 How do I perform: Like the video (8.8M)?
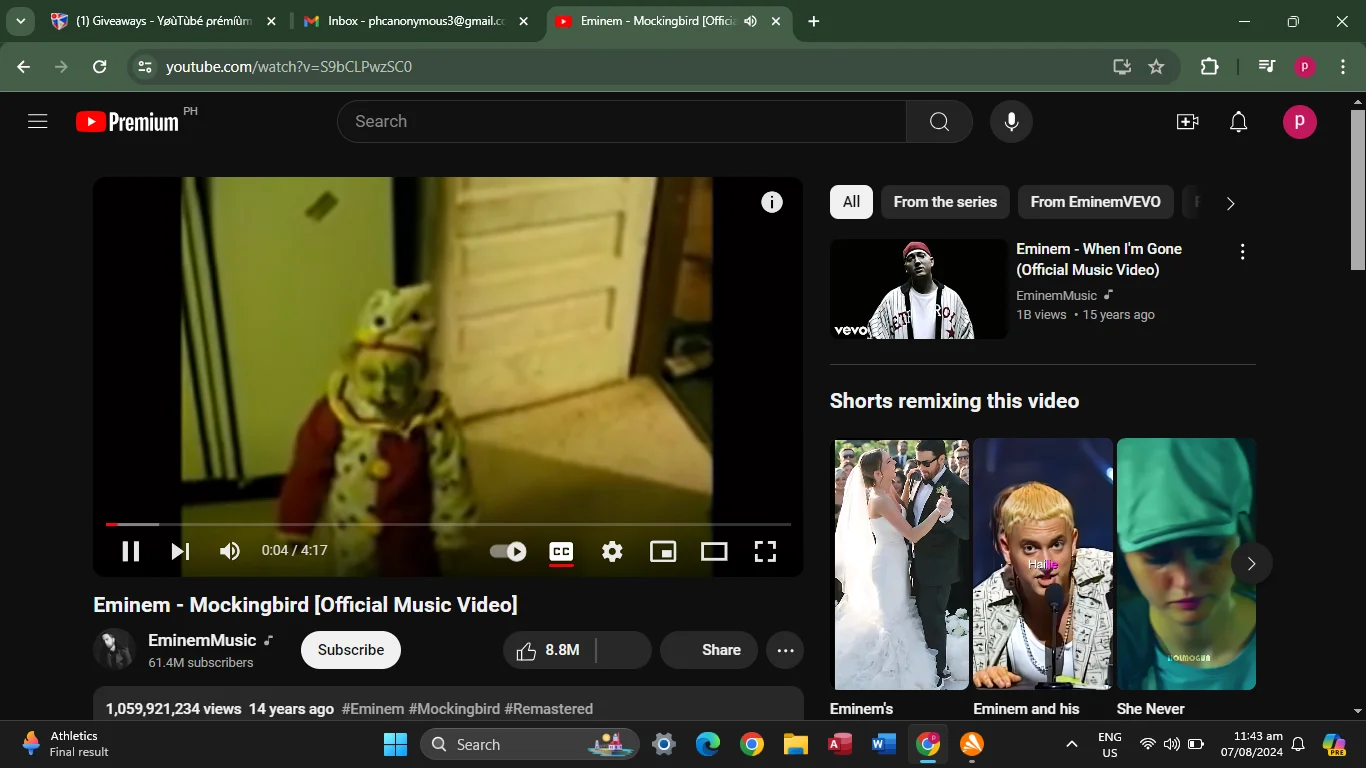click(x=549, y=650)
